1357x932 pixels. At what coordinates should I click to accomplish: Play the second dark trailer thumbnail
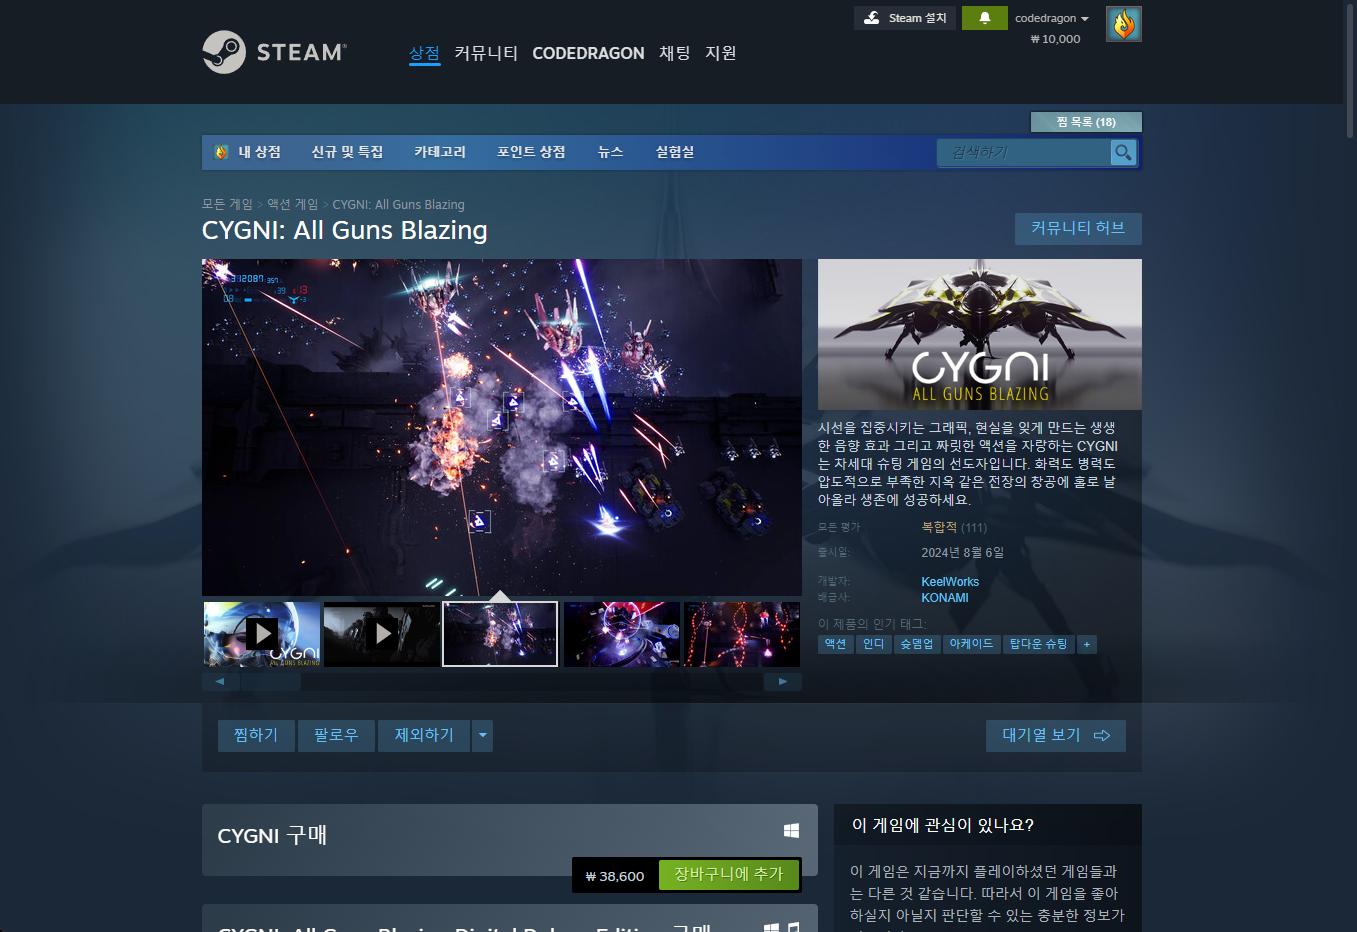tap(382, 634)
